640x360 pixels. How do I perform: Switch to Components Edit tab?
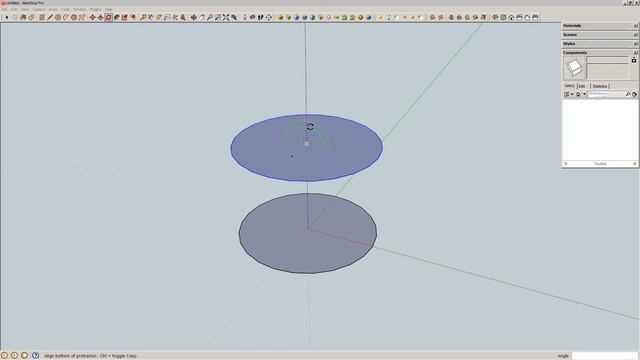click(582, 86)
